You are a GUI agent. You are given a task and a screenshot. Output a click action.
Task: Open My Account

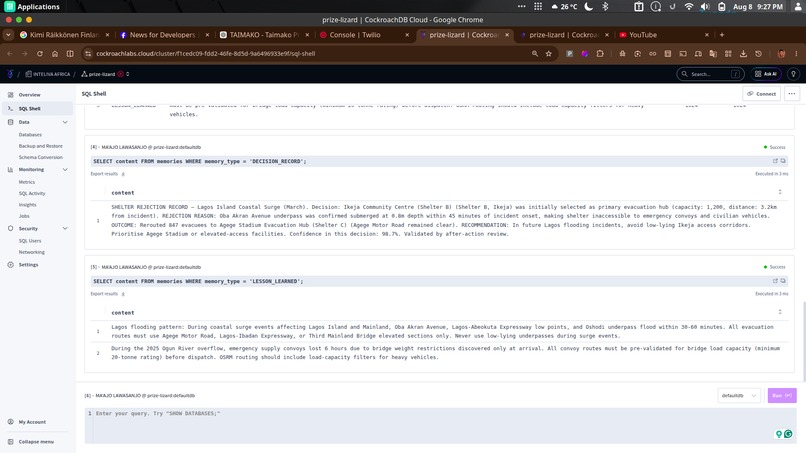tap(32, 422)
